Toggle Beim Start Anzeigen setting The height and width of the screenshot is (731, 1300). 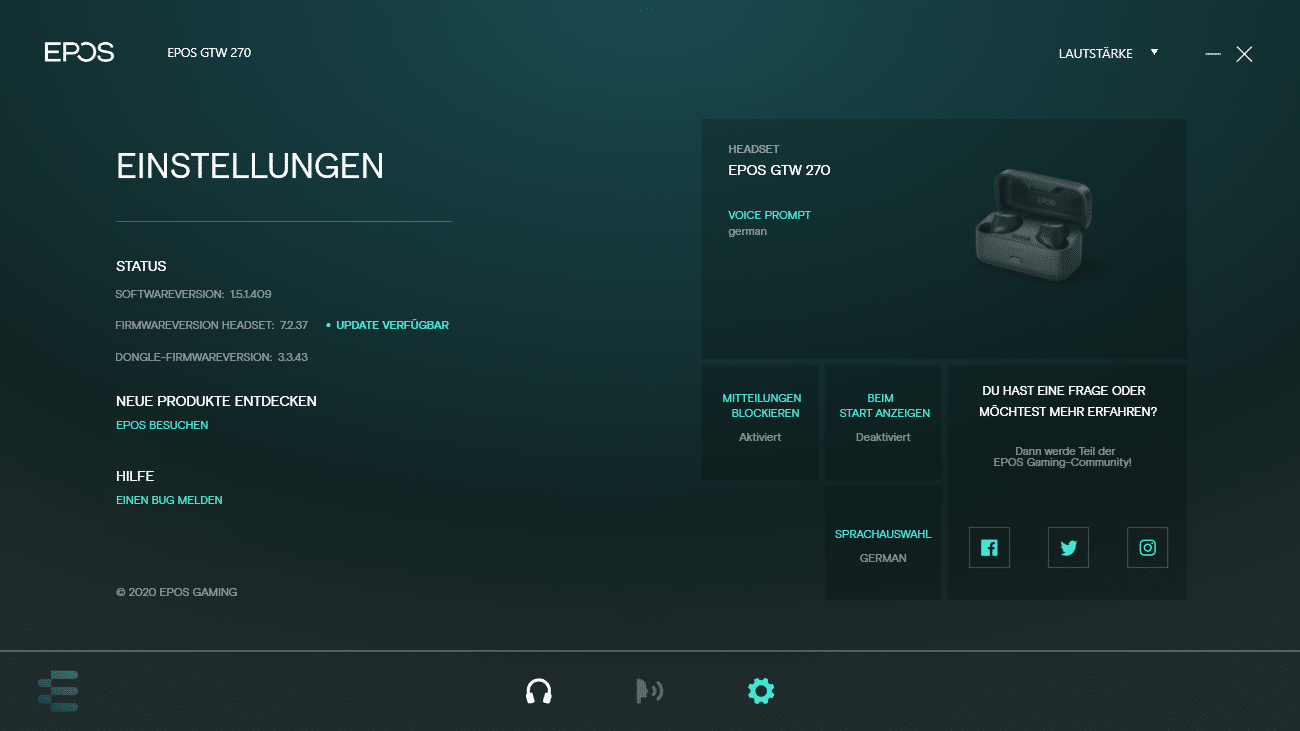(x=883, y=421)
